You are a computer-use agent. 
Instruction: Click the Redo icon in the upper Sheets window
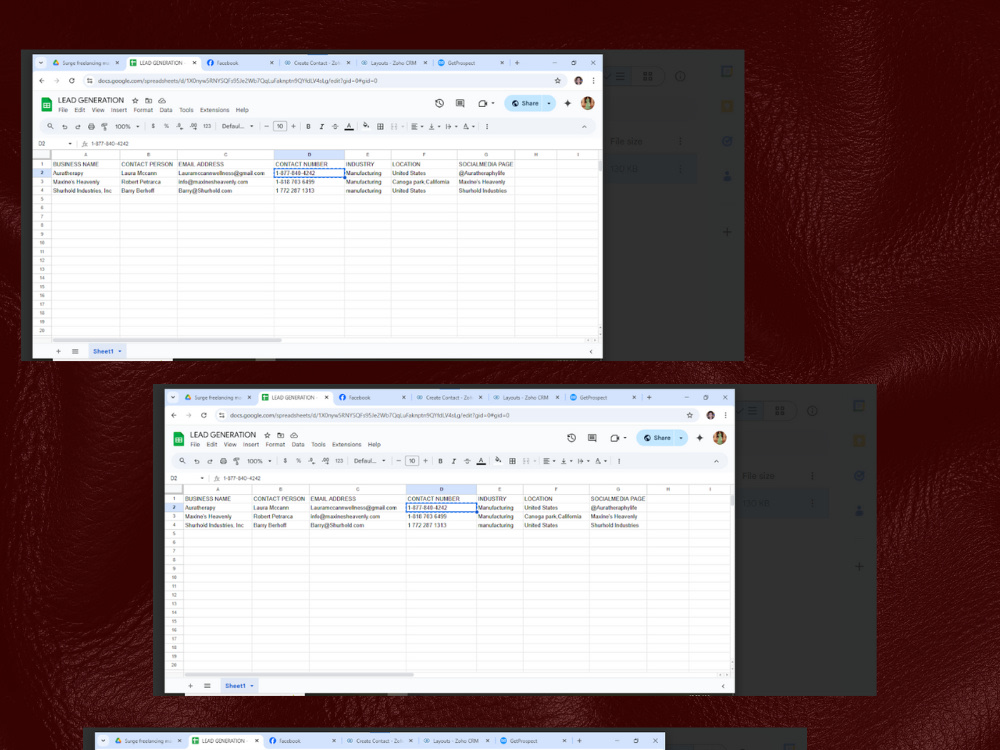click(78, 126)
